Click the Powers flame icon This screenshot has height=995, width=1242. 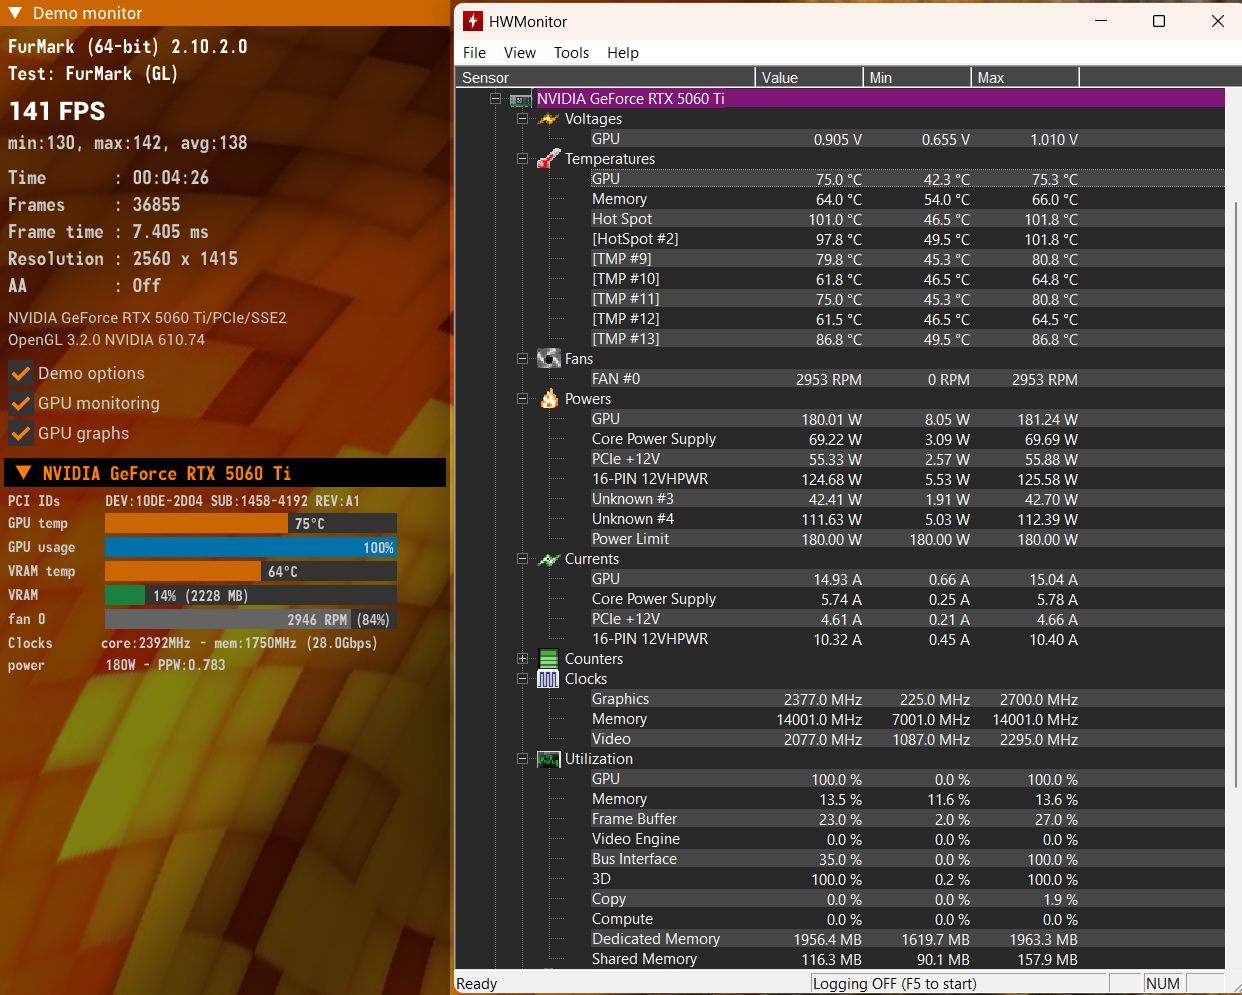coord(549,399)
